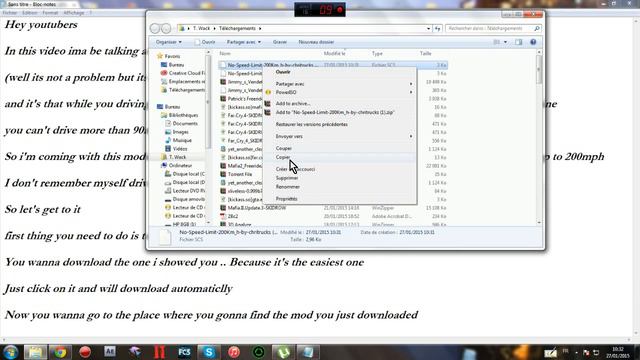This screenshot has height=360, width=640.
Task: Expand Partager avec submenu in context menu
Action: coord(411,84)
